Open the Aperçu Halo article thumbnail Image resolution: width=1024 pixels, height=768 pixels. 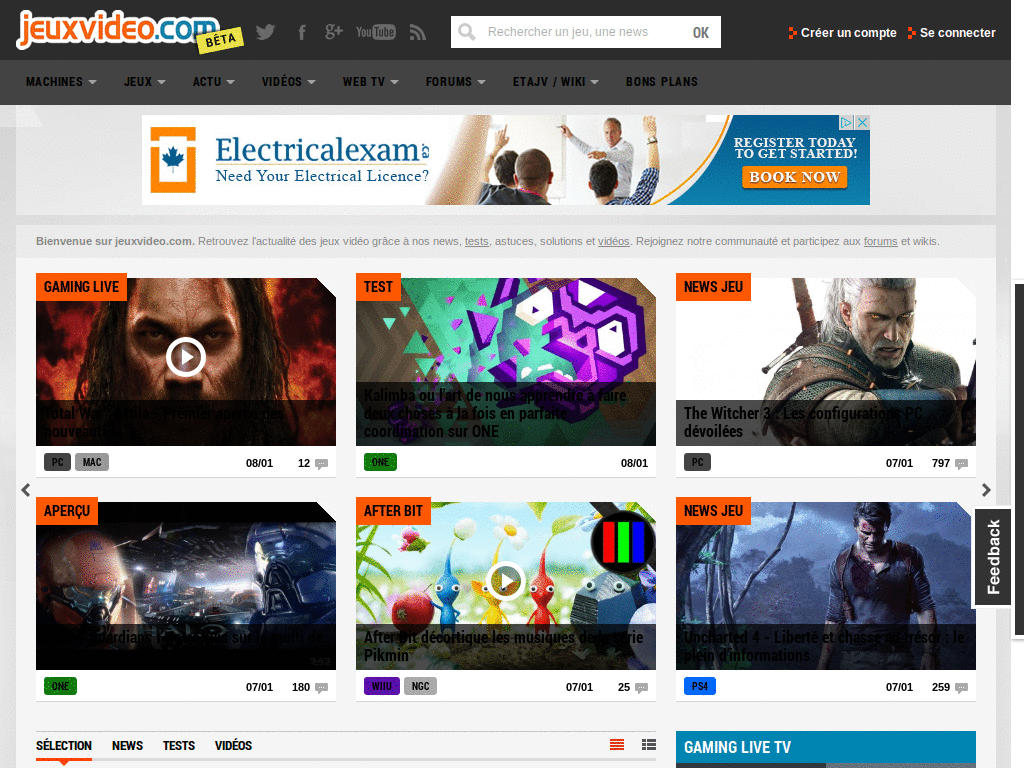point(185,586)
